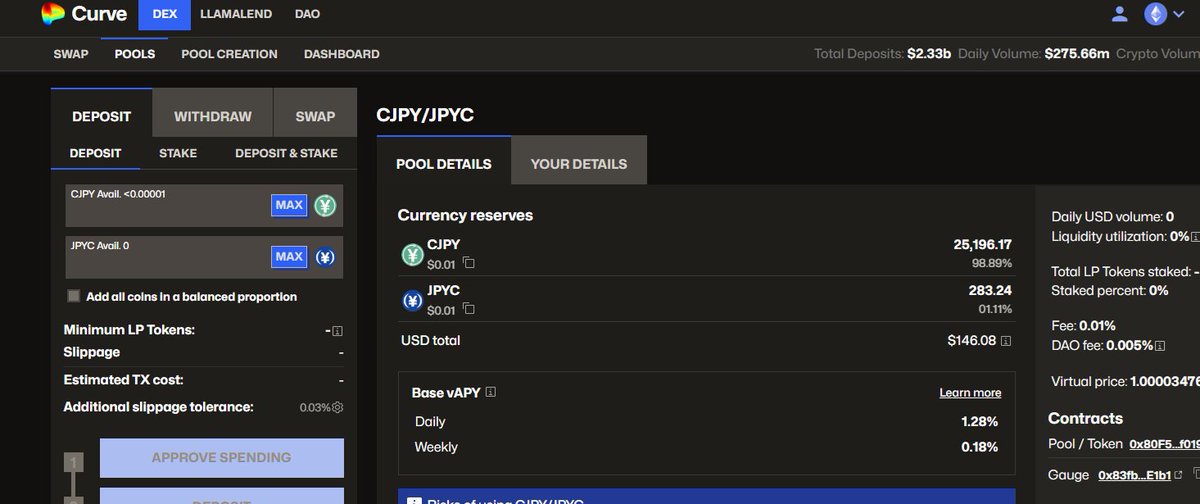Copy the CJPY token address
This screenshot has height=504, width=1200.
pyautogui.click(x=468, y=264)
